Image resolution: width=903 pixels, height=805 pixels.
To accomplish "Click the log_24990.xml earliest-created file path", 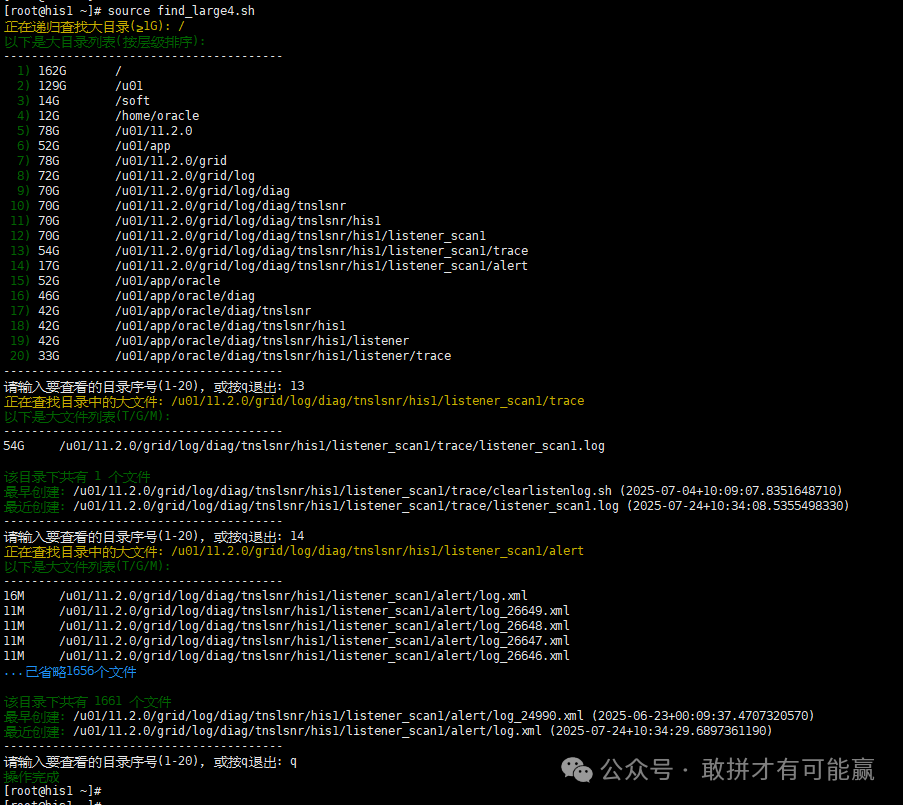I will (x=328, y=716).
